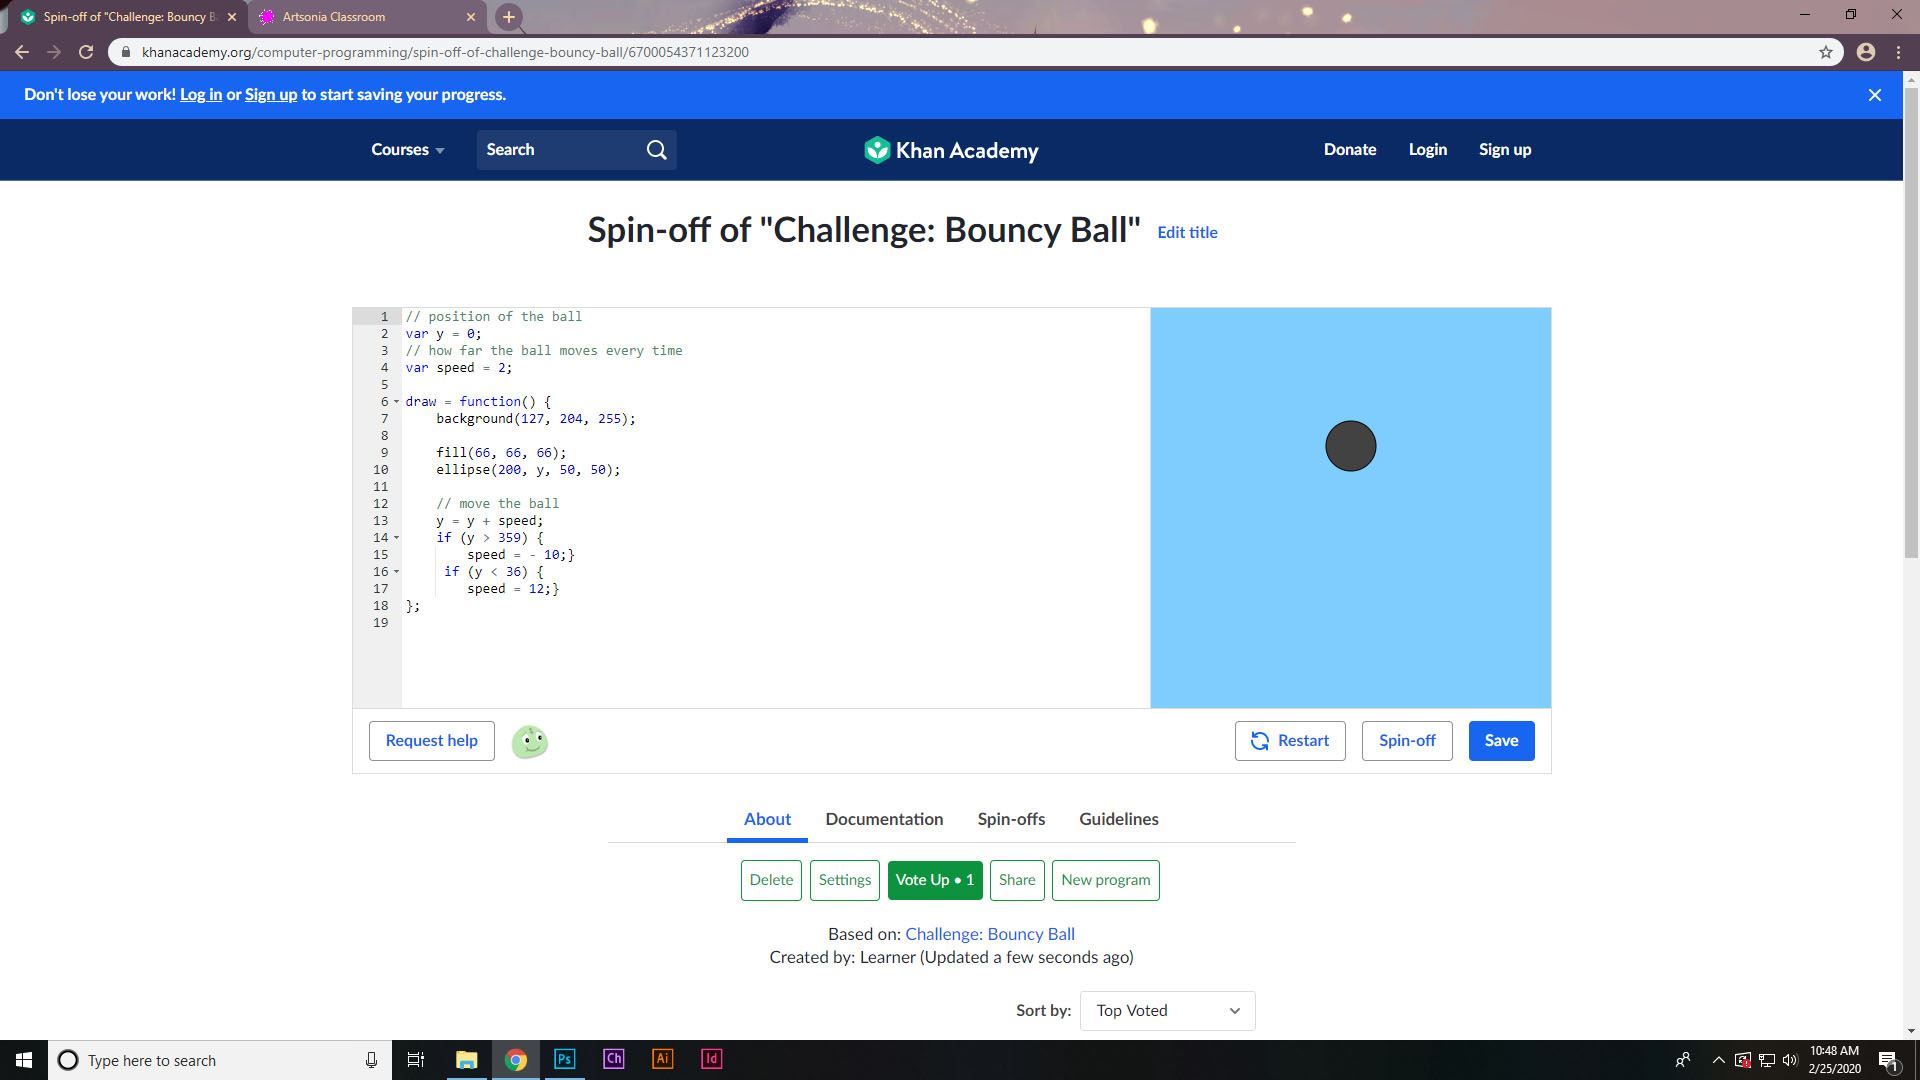This screenshot has width=1920, height=1080.
Task: Bookmark page with star icon
Action: [1825, 52]
